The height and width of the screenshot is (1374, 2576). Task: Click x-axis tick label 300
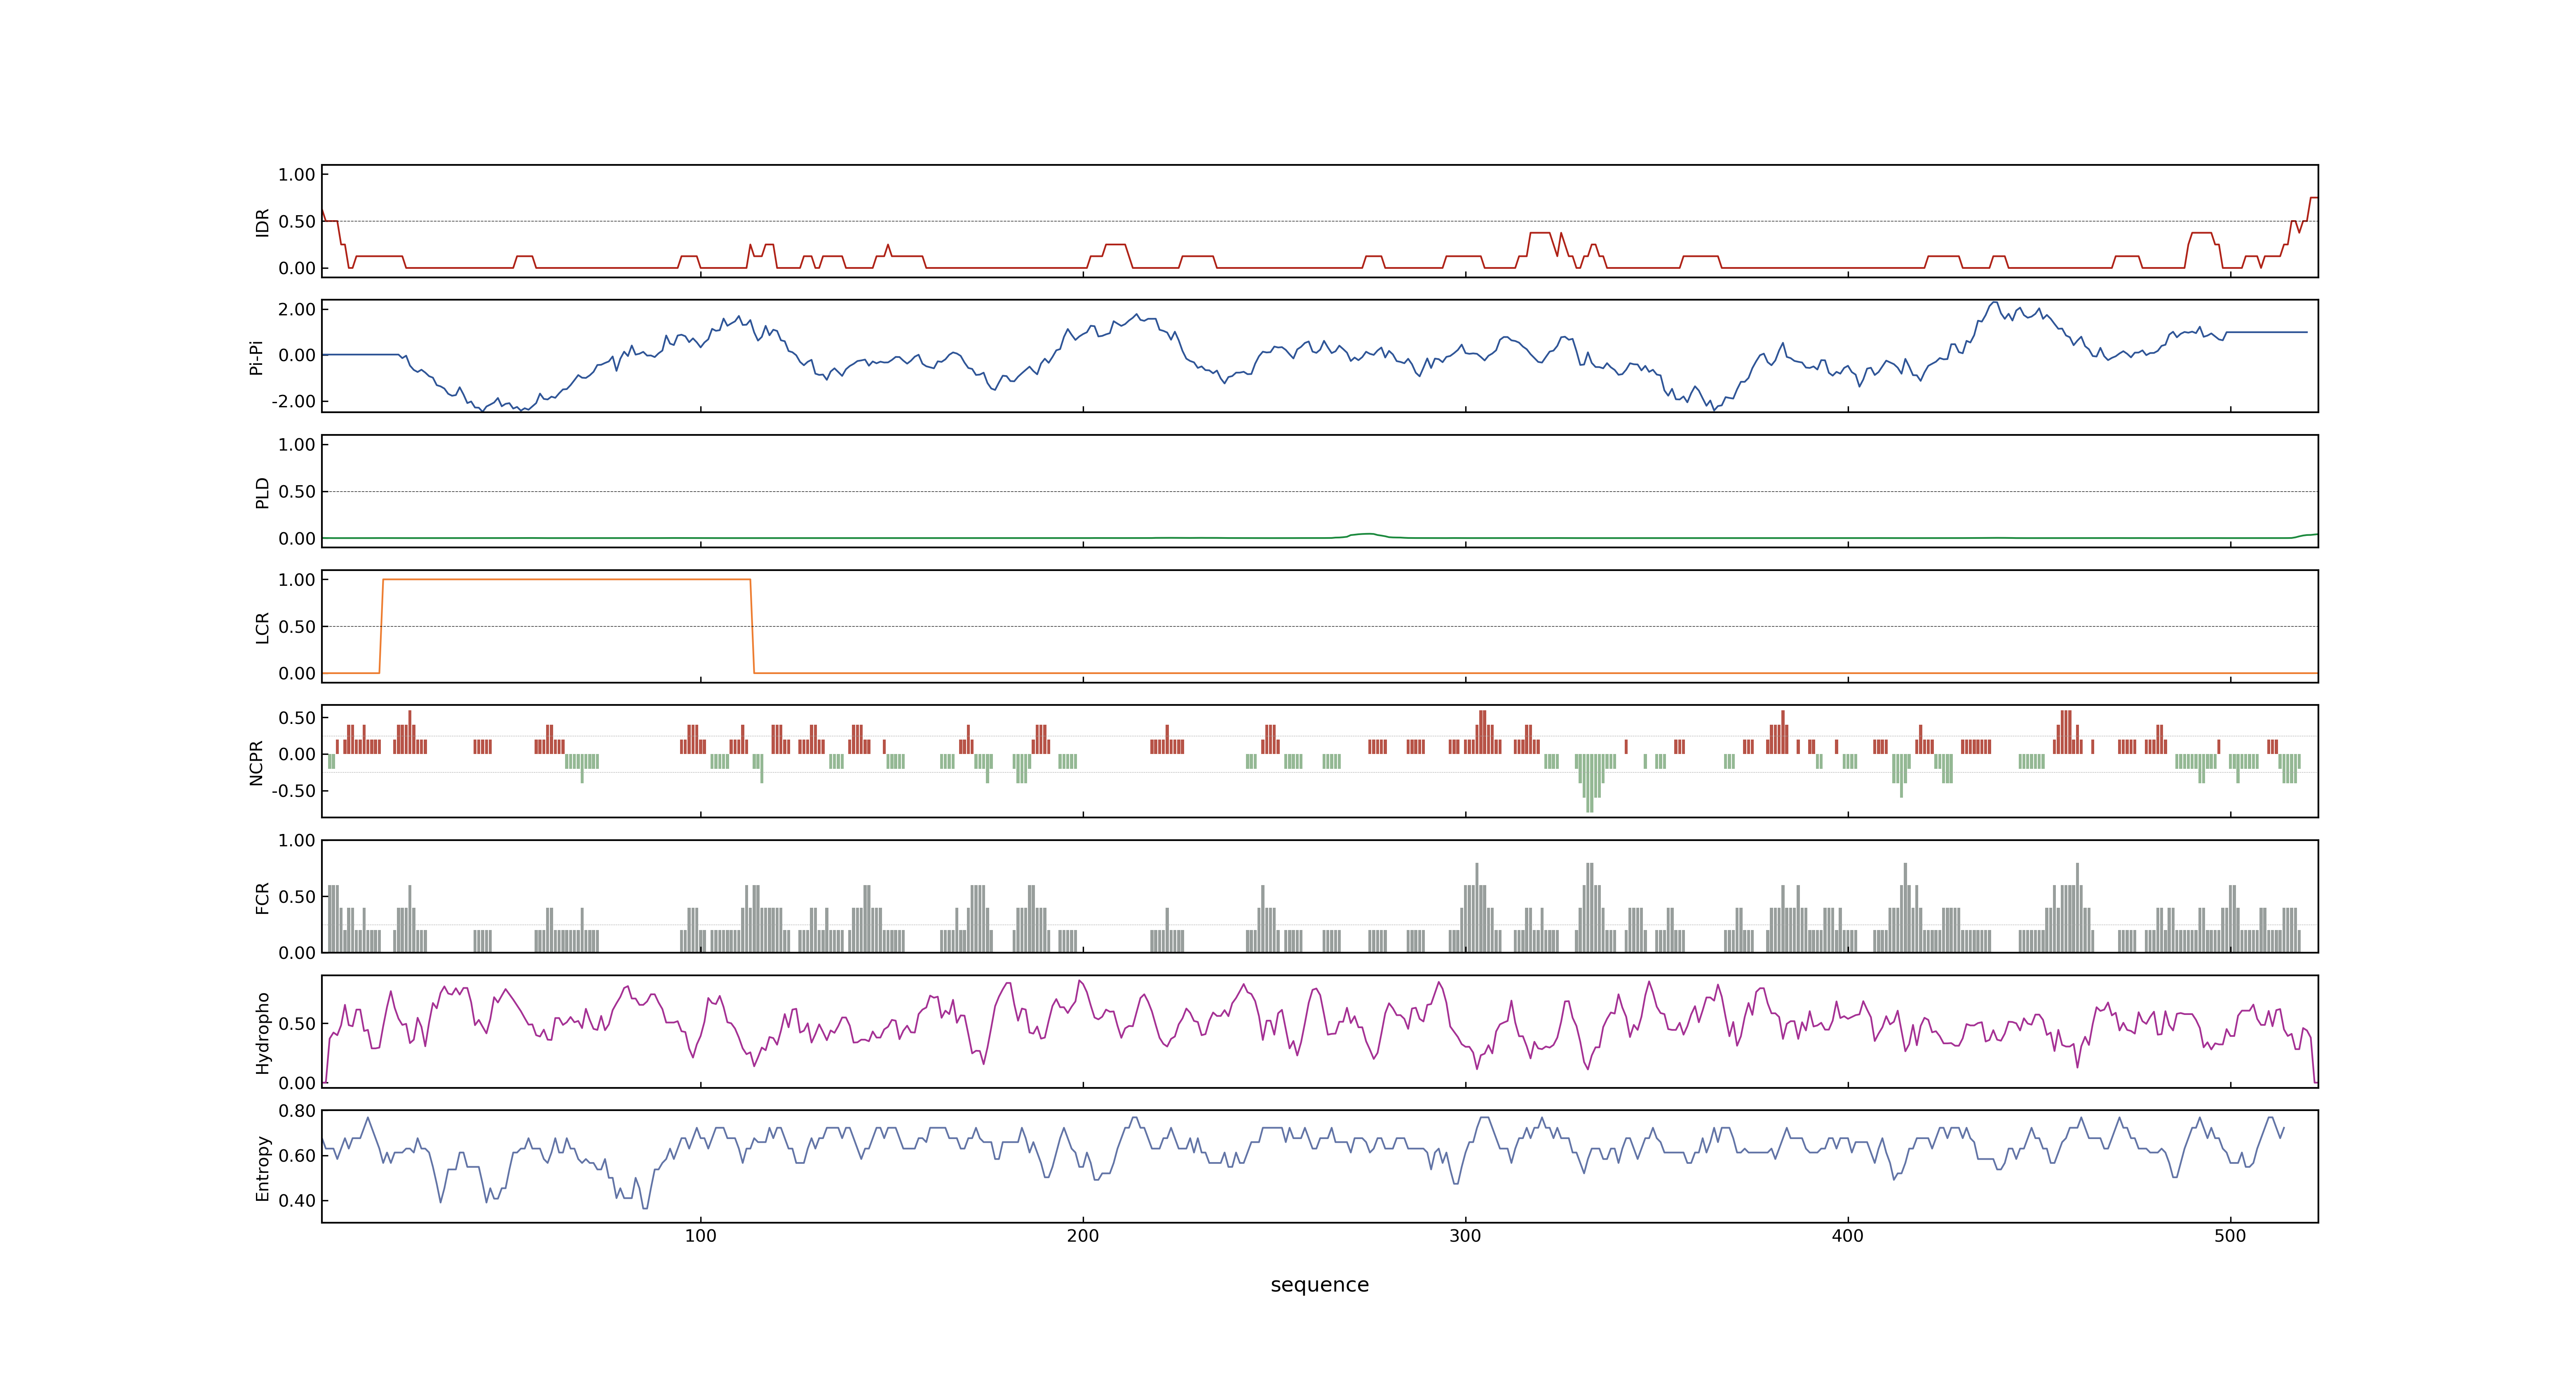click(x=1465, y=1236)
